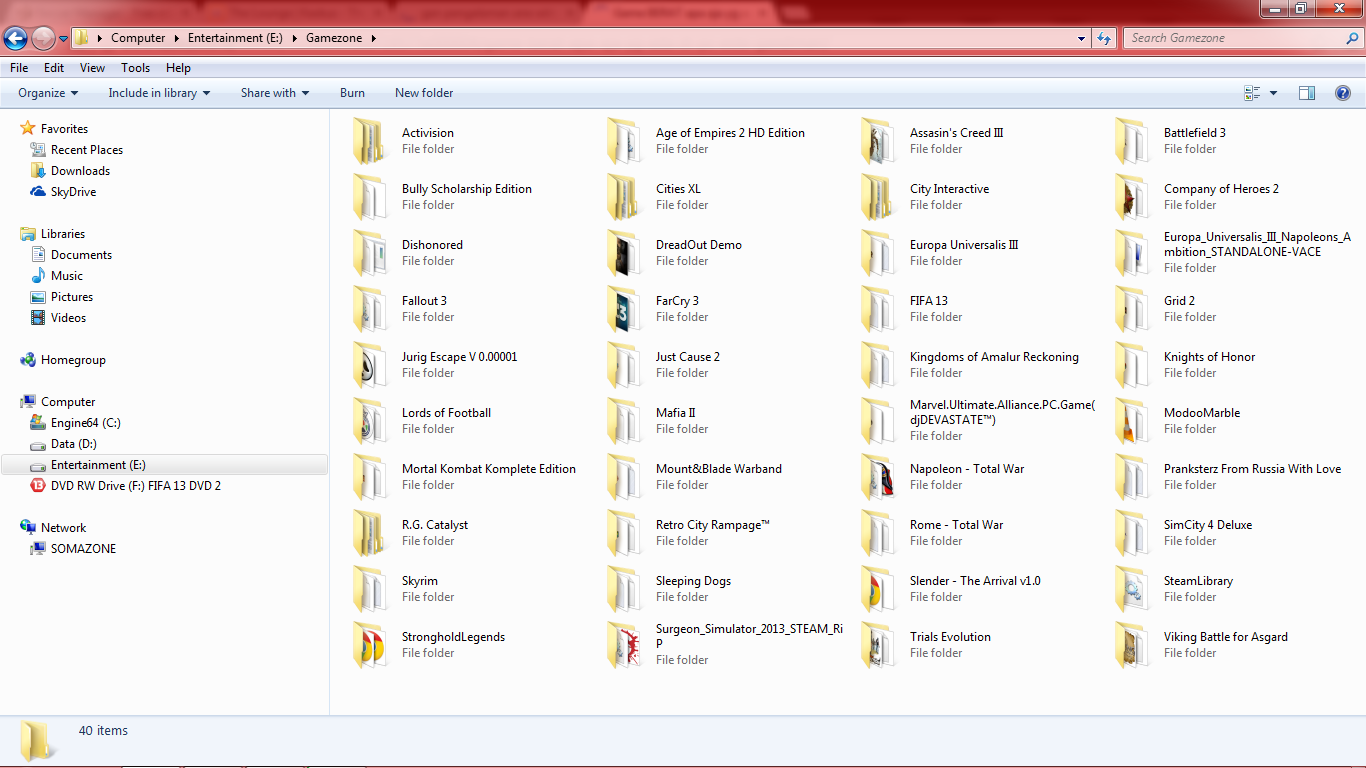Select the ModooMarble folder icon
The width and height of the screenshot is (1366, 768).
1132,420
